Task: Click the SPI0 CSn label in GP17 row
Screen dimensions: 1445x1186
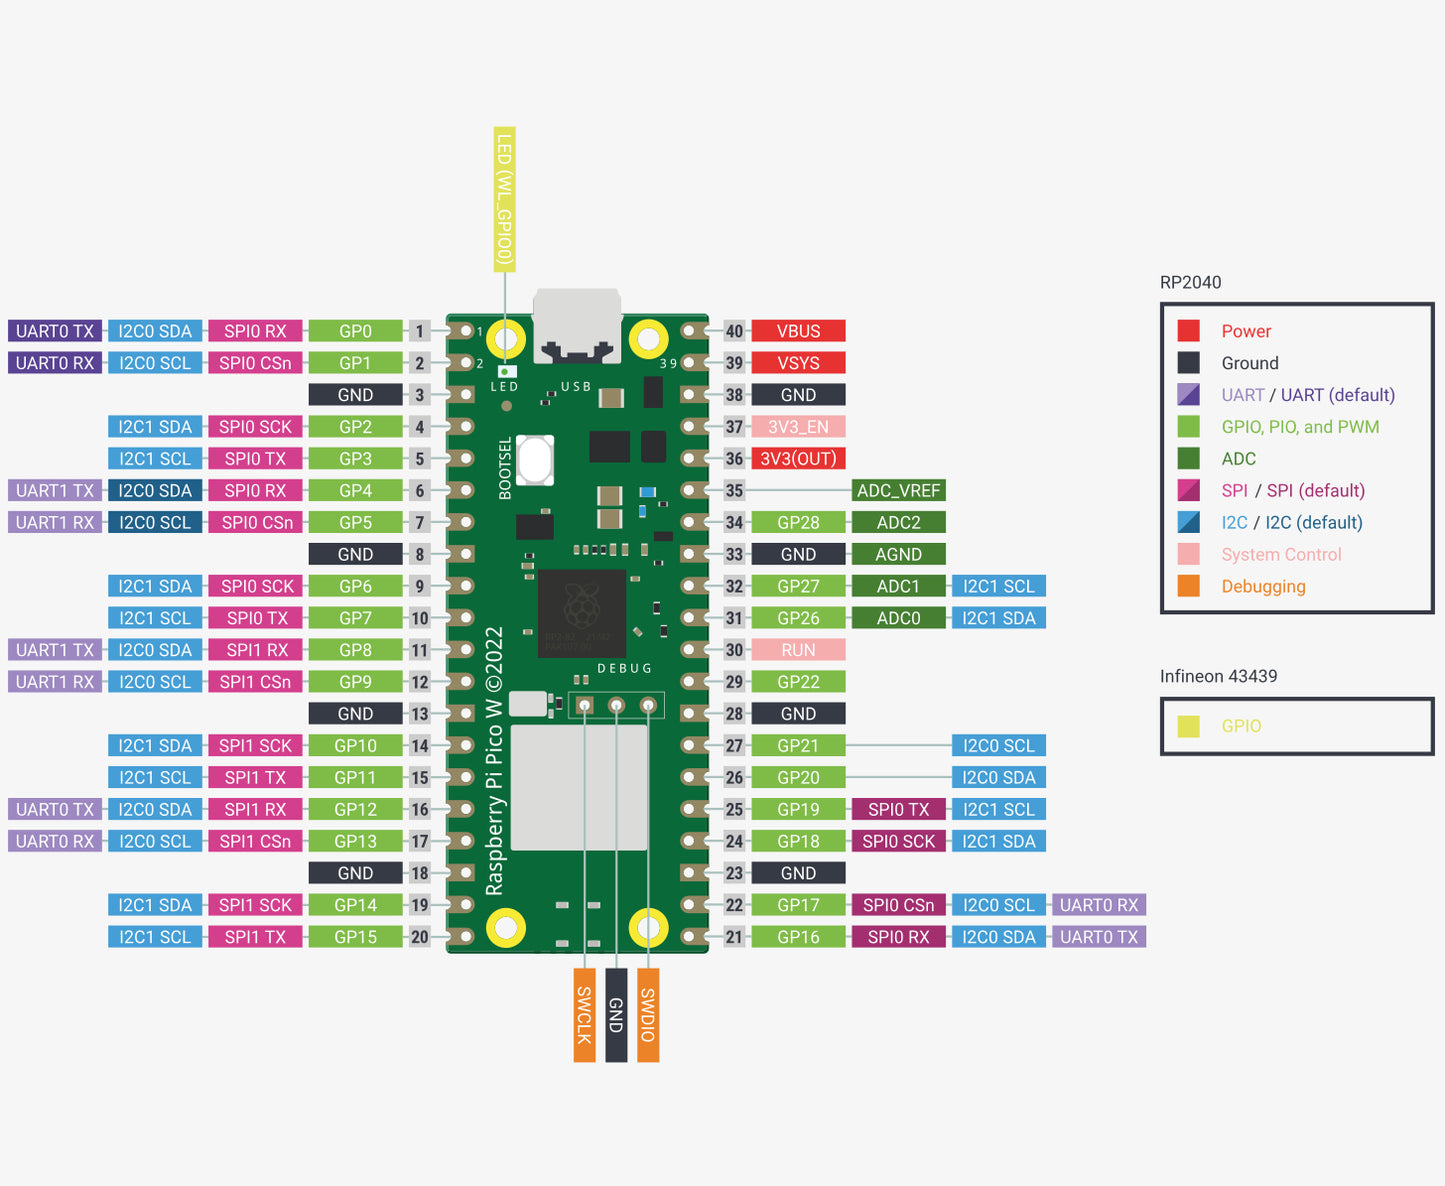Action: 898,905
